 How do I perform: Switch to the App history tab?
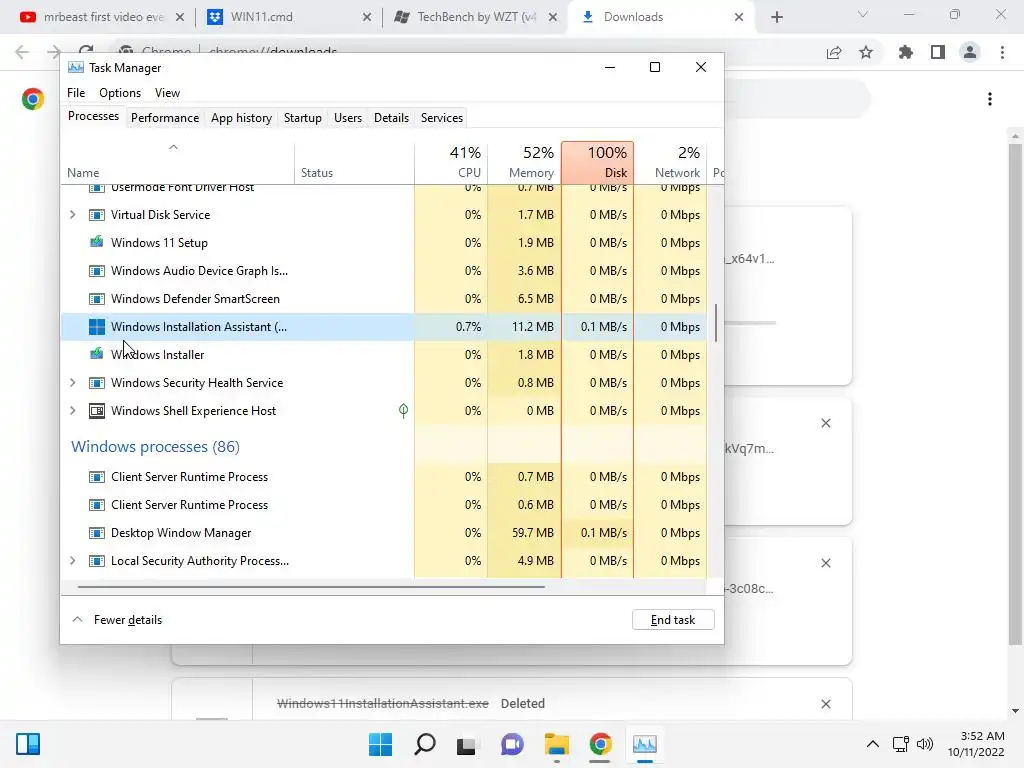point(241,118)
